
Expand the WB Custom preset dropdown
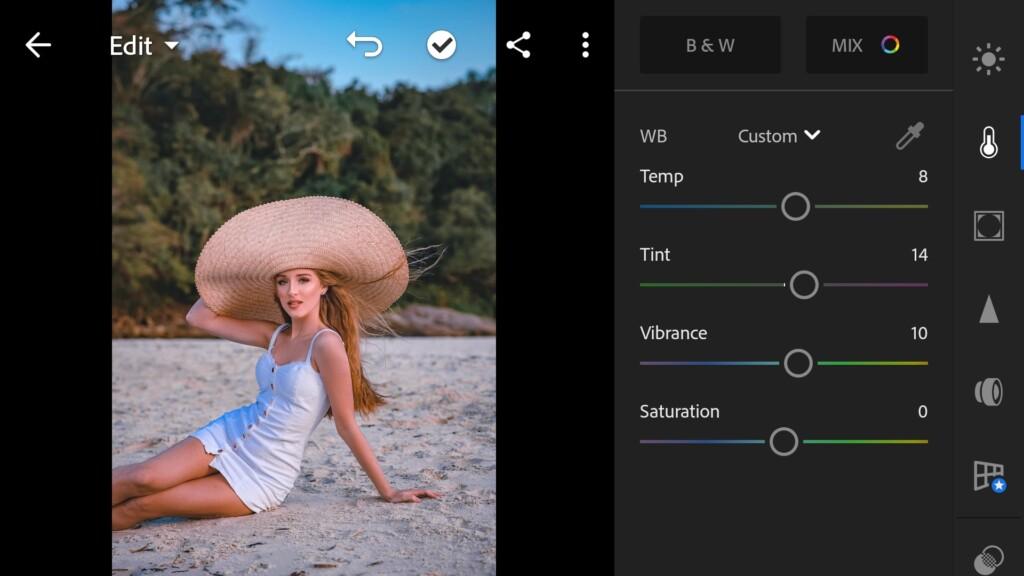(x=779, y=136)
